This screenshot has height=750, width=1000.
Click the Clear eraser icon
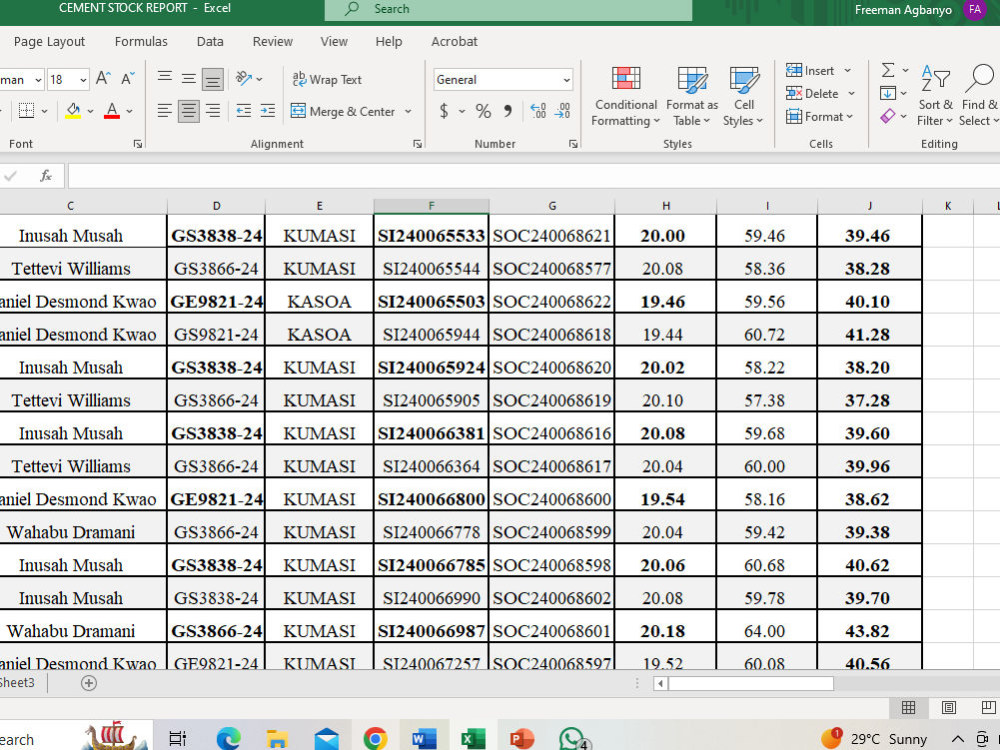[888, 116]
